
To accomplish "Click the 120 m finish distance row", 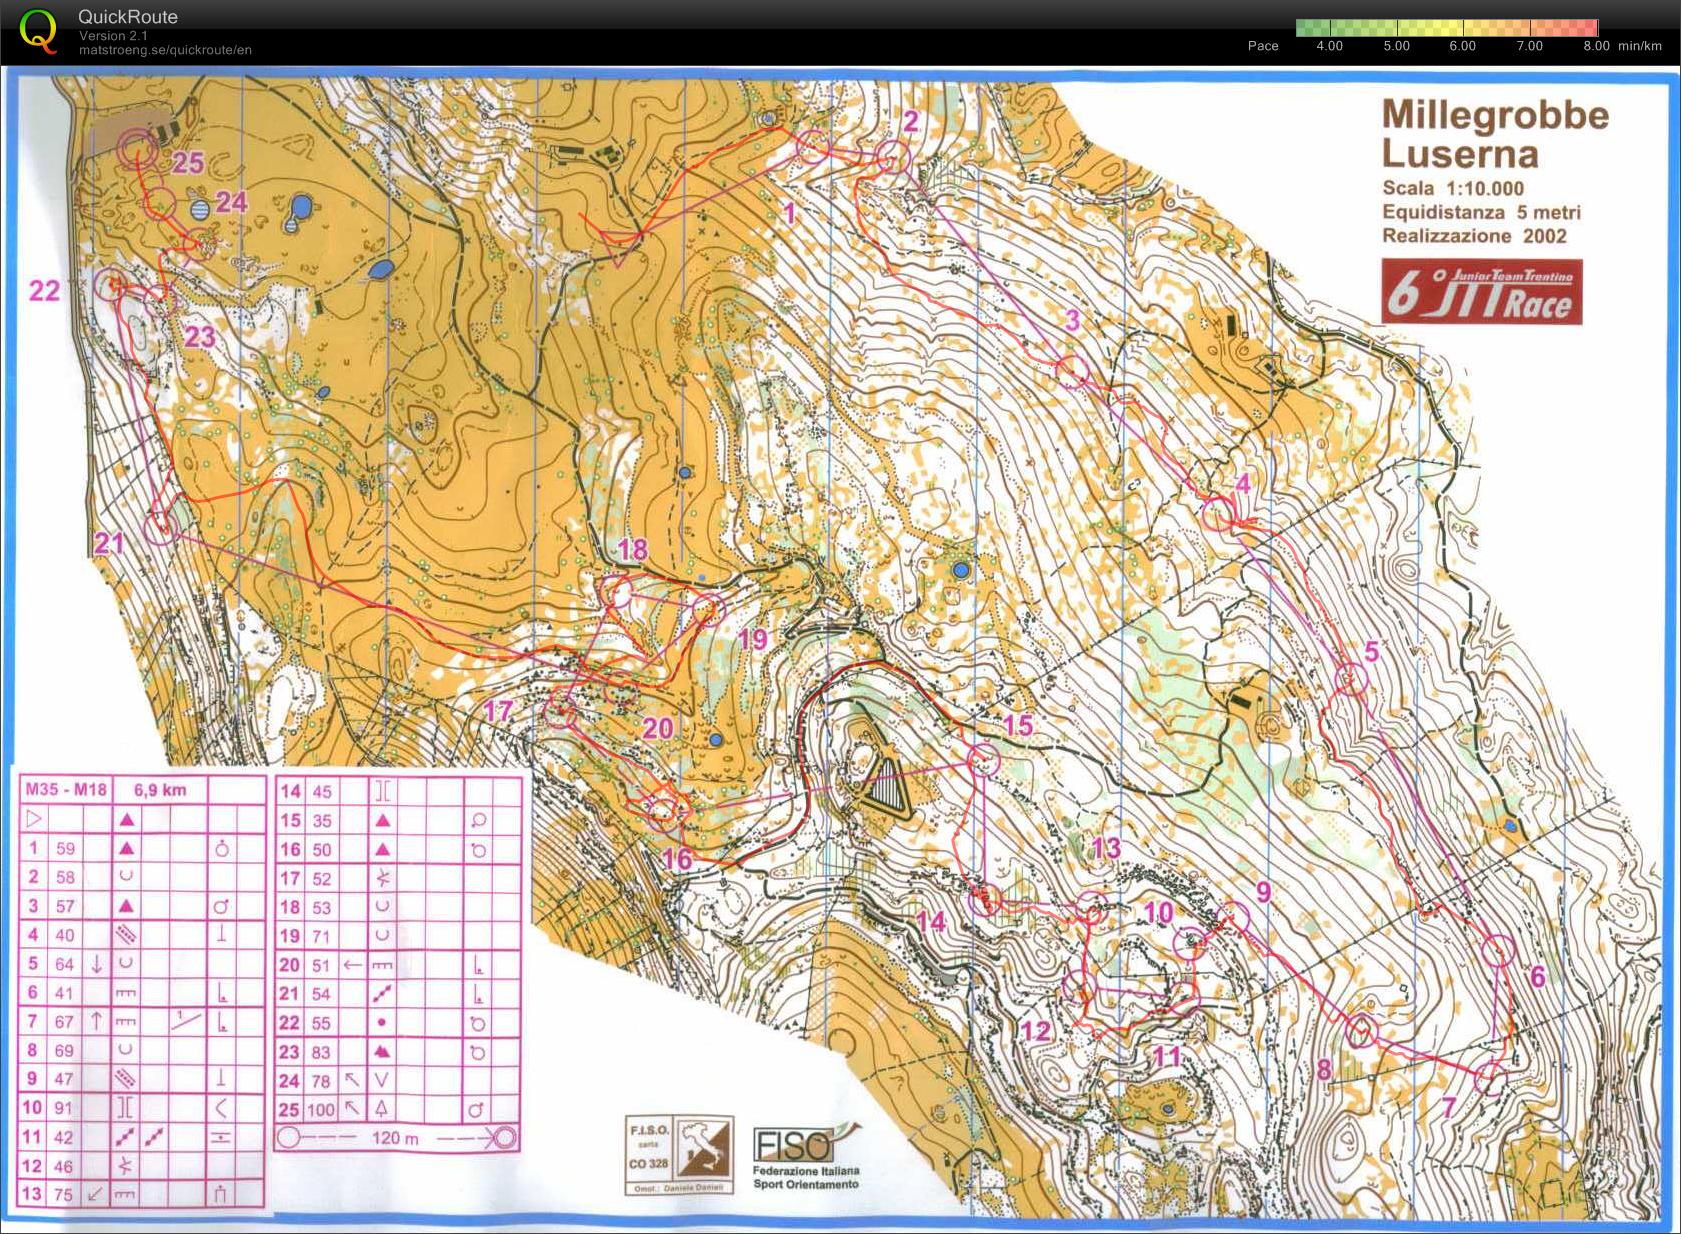I will 396,1138.
